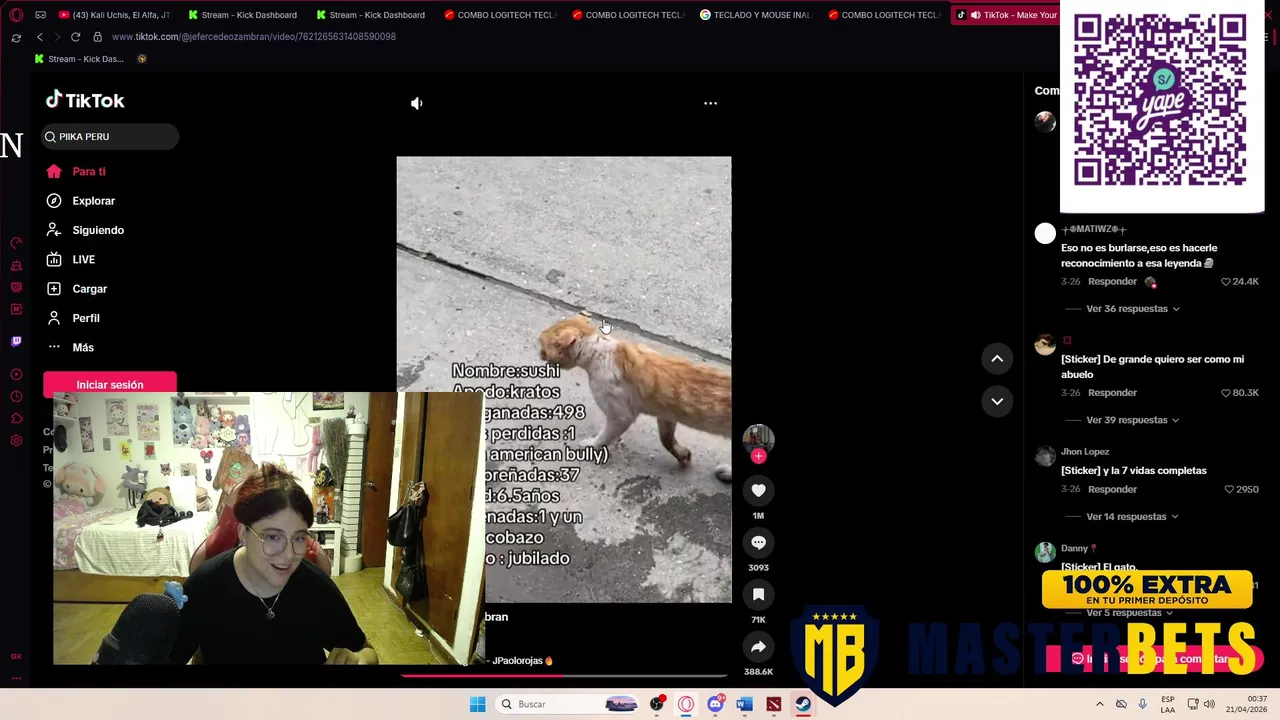Viewport: 1280px width, 720px height.
Task: Open GX Control in Opera sidebar
Action: tap(16, 243)
